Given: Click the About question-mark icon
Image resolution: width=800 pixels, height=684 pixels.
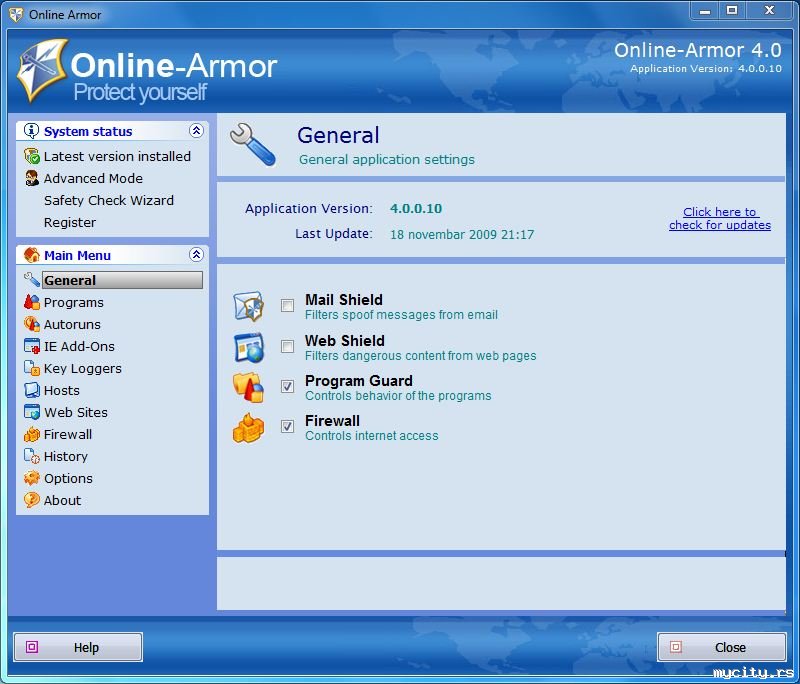Looking at the screenshot, I should [x=32, y=500].
